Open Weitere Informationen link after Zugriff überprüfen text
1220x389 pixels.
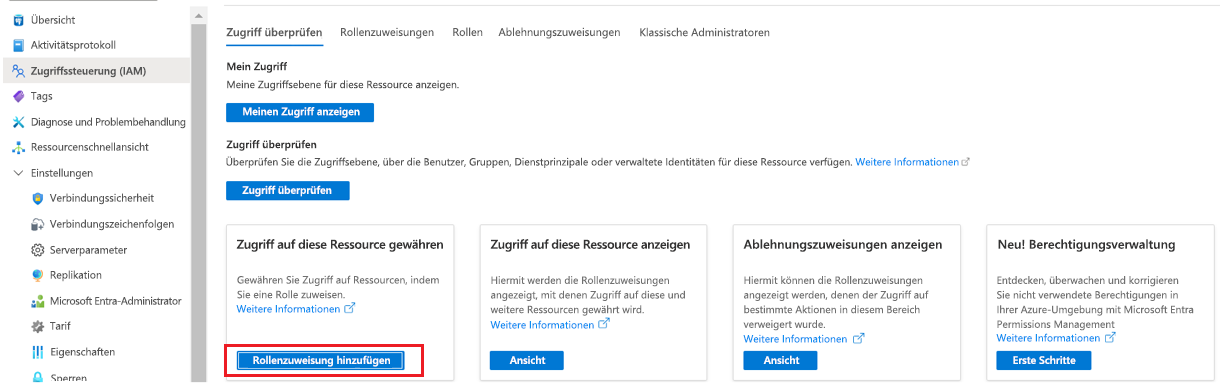pyautogui.click(x=906, y=162)
